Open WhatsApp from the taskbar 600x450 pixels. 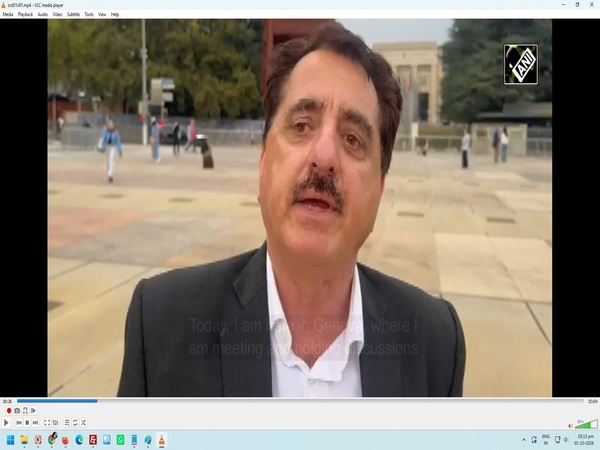pyautogui.click(x=121, y=440)
